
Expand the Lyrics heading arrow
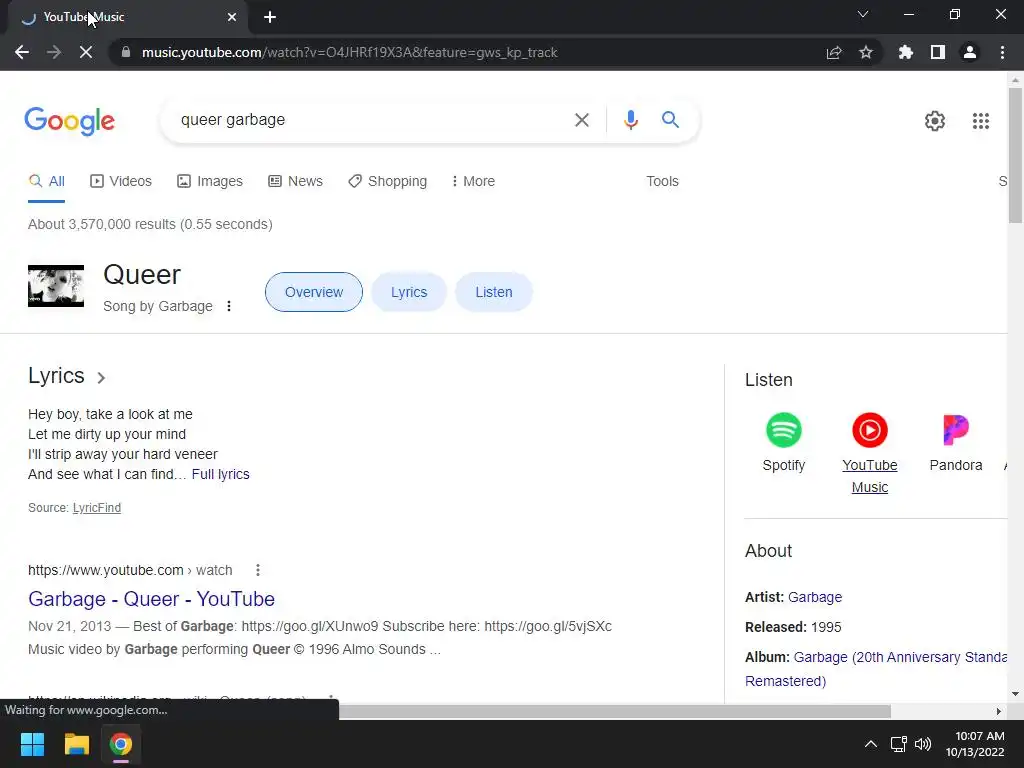click(x=101, y=377)
